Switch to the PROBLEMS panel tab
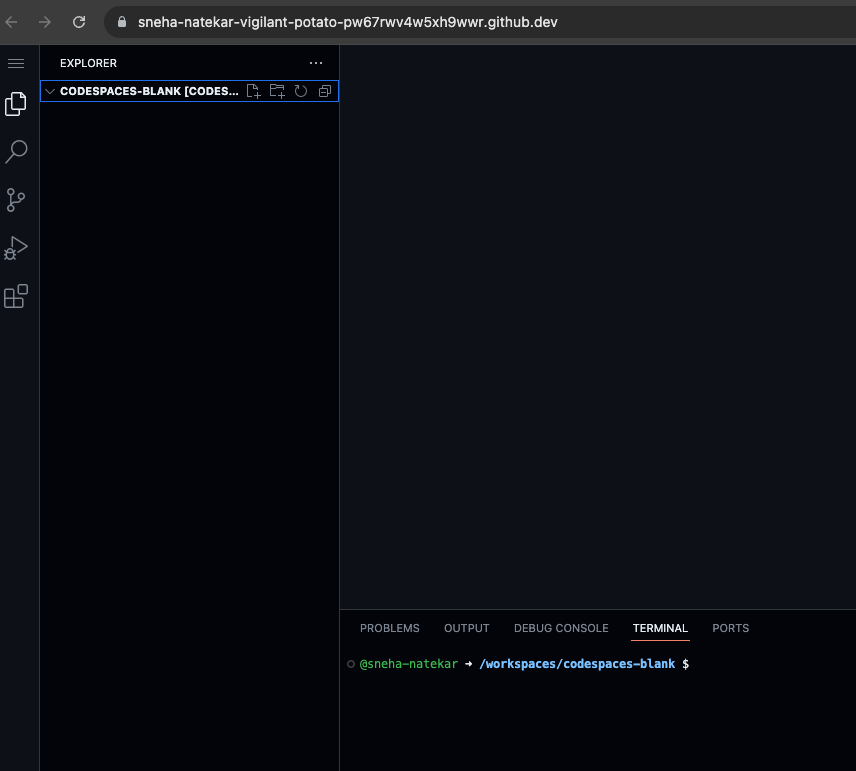856x771 pixels. [x=390, y=628]
